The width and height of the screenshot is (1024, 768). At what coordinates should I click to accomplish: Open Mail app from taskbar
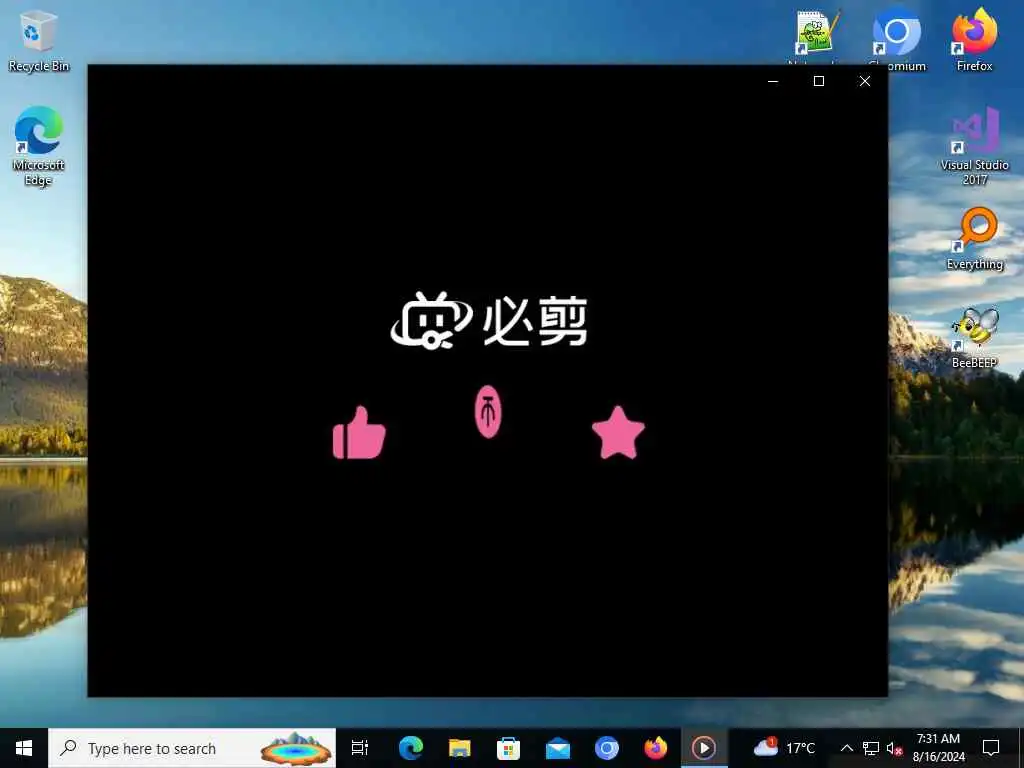click(558, 748)
